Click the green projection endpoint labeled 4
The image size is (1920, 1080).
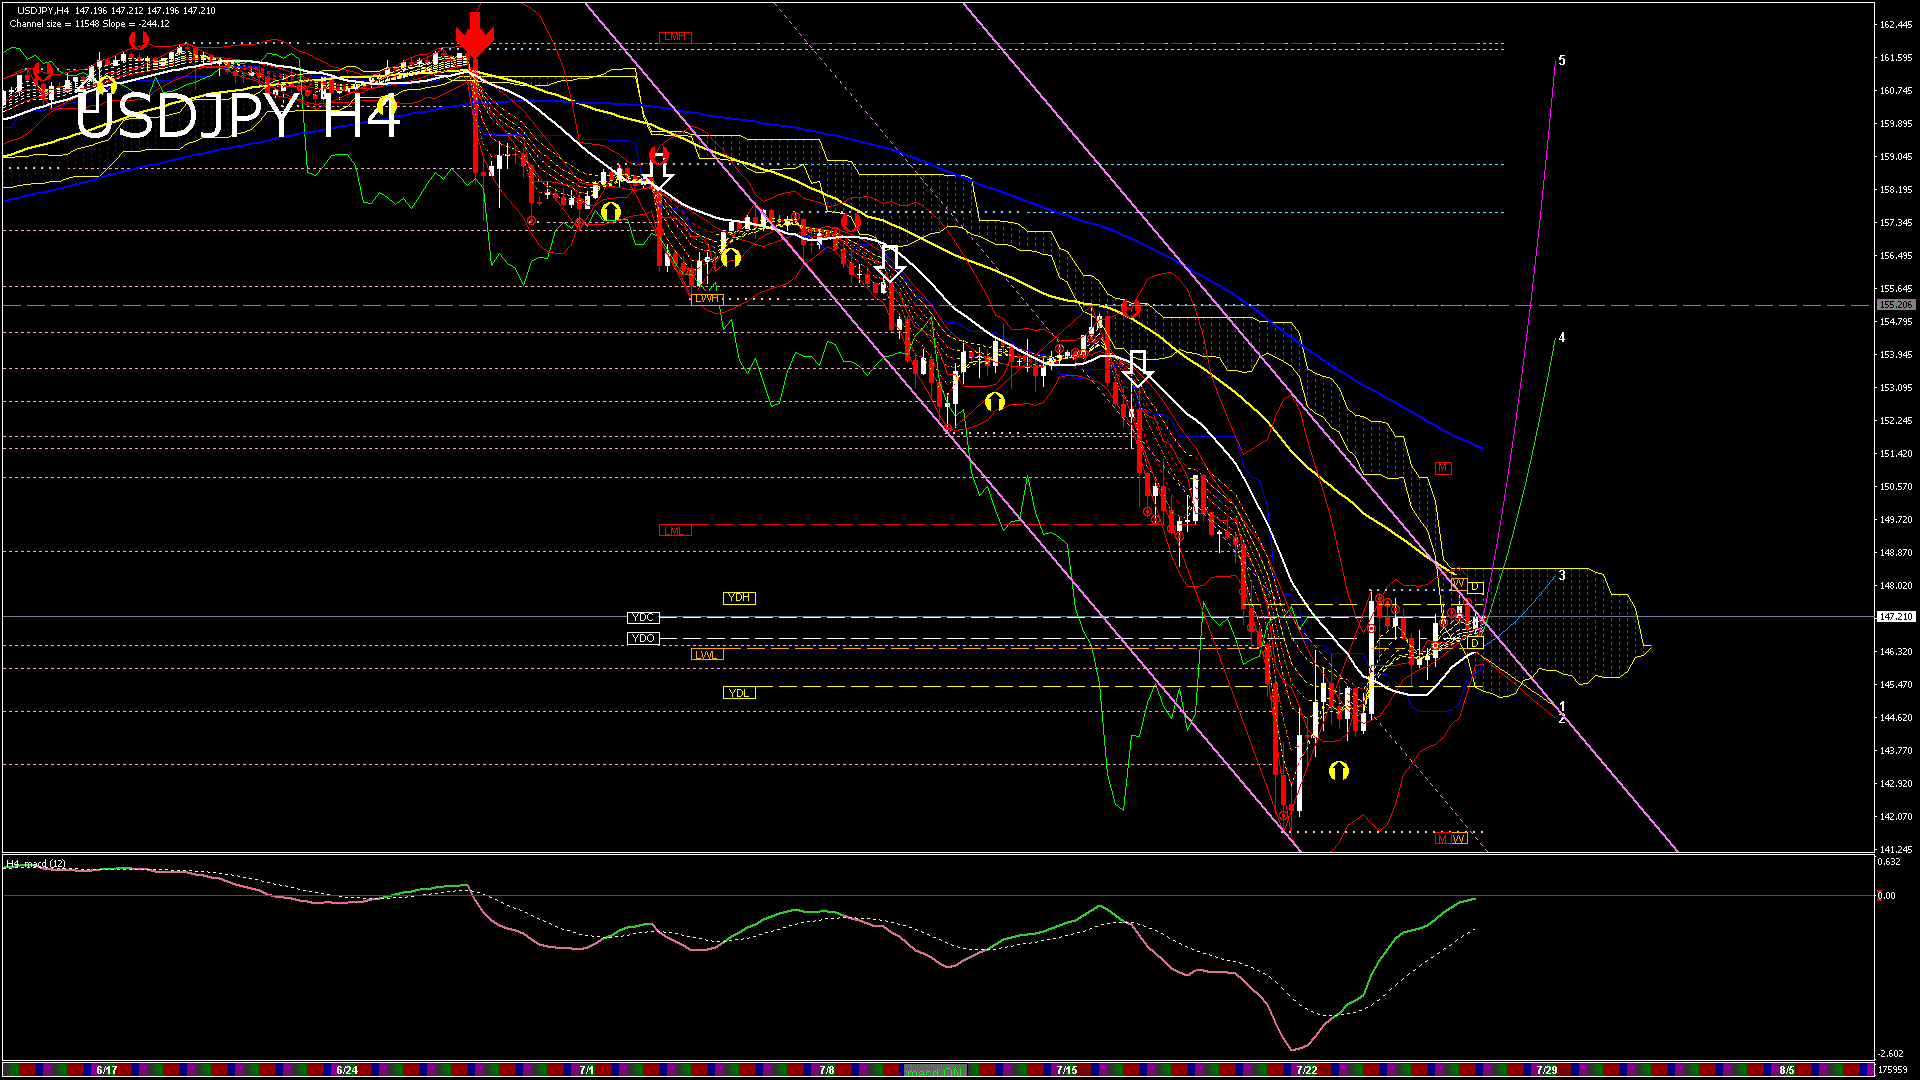coord(1561,338)
